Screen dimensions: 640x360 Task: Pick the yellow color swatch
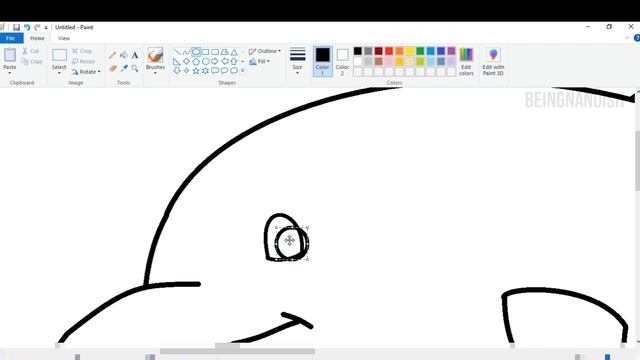tap(410, 51)
